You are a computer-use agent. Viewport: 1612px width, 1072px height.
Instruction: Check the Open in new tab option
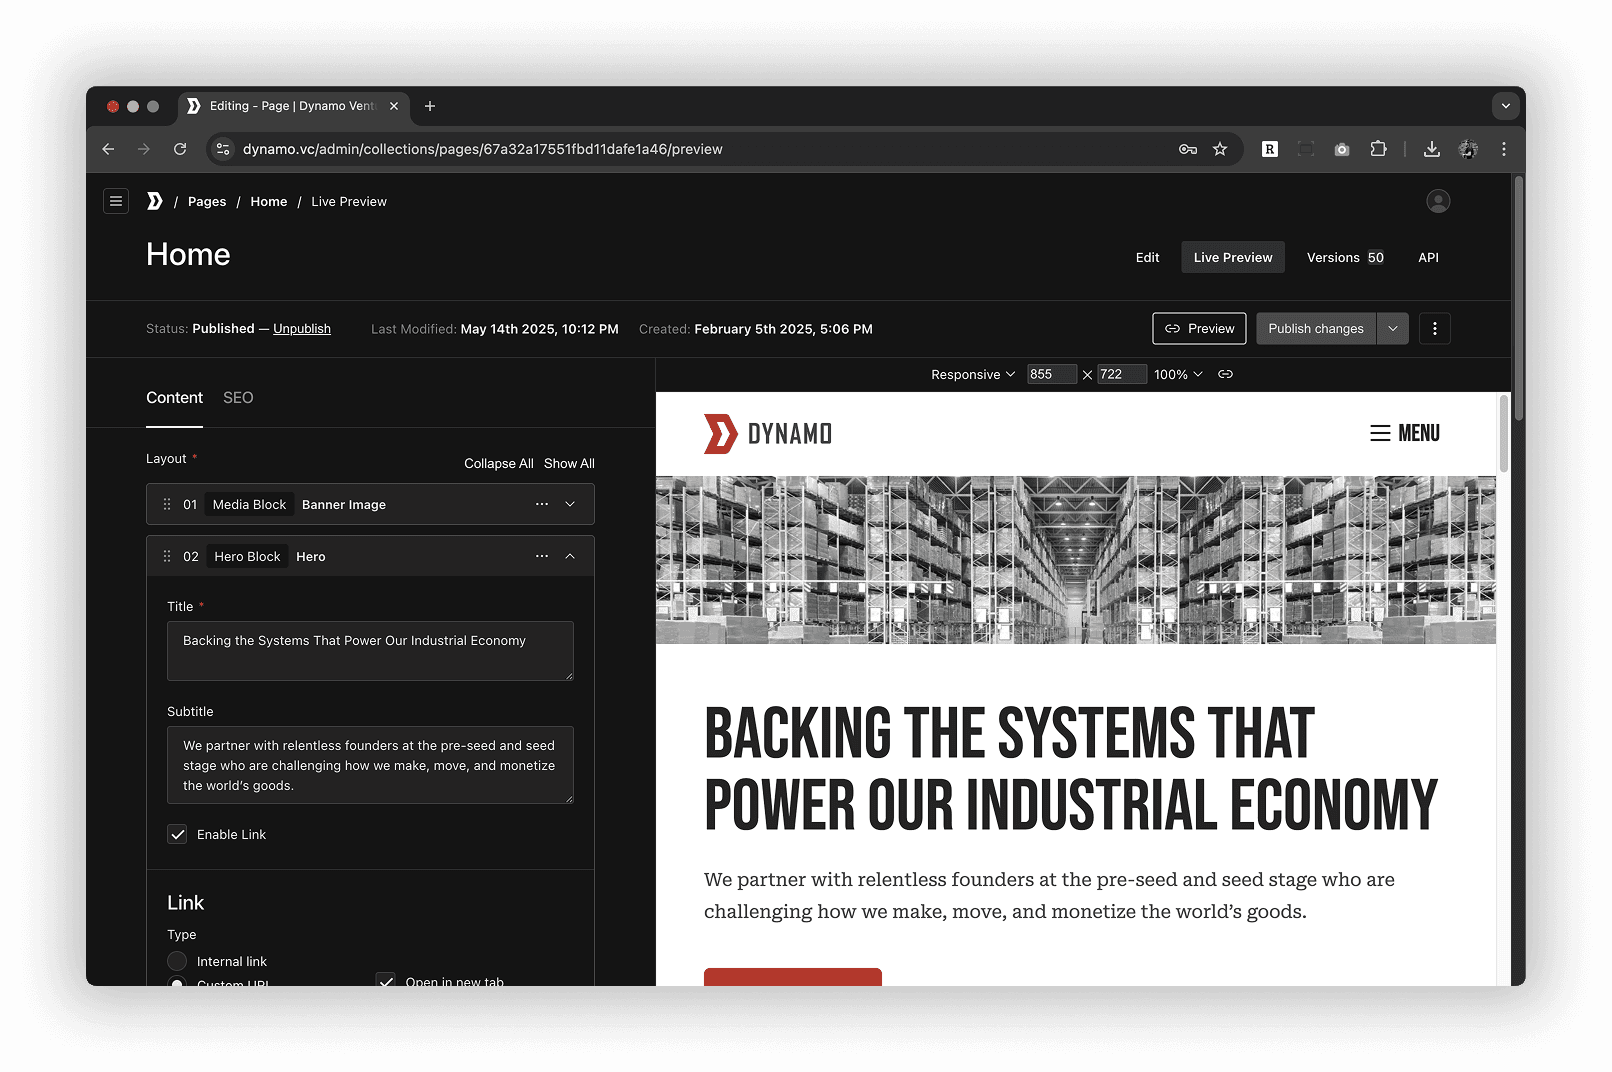(386, 982)
